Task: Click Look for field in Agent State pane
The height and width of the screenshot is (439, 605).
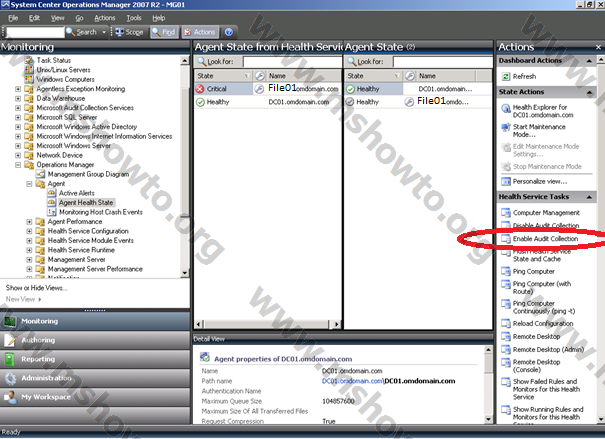Action: 443,62
